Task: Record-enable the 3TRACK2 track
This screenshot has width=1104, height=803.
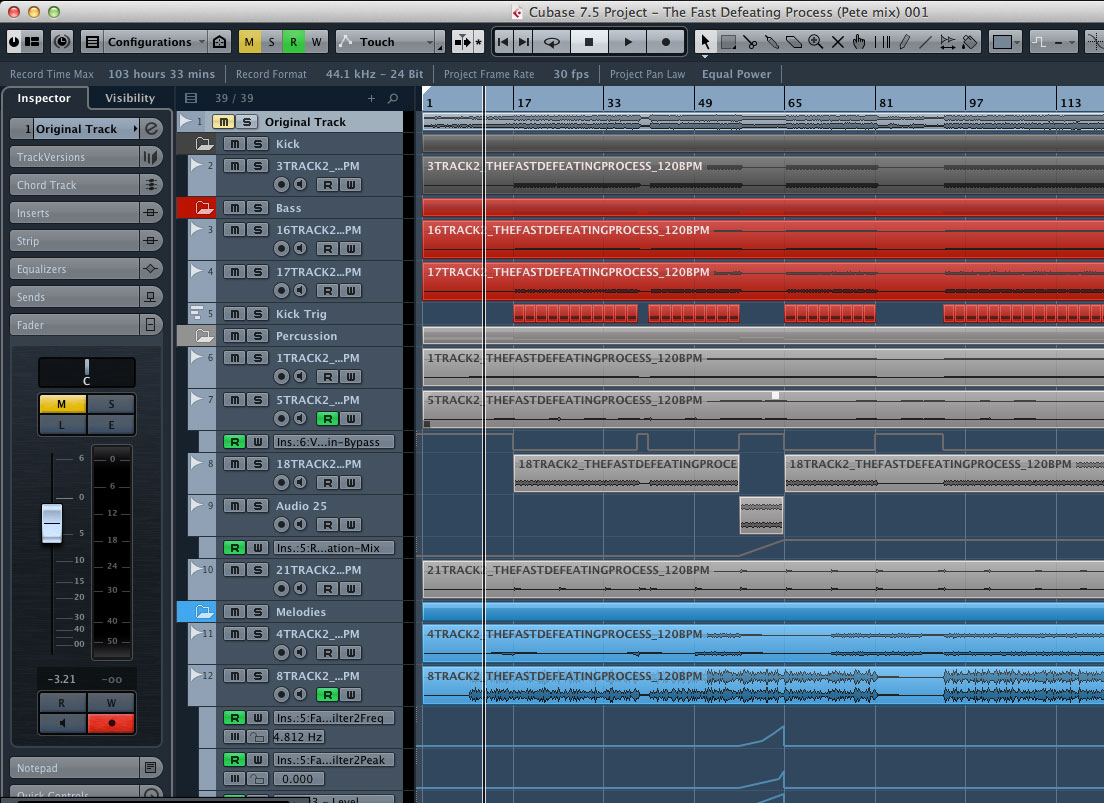Action: click(x=281, y=185)
